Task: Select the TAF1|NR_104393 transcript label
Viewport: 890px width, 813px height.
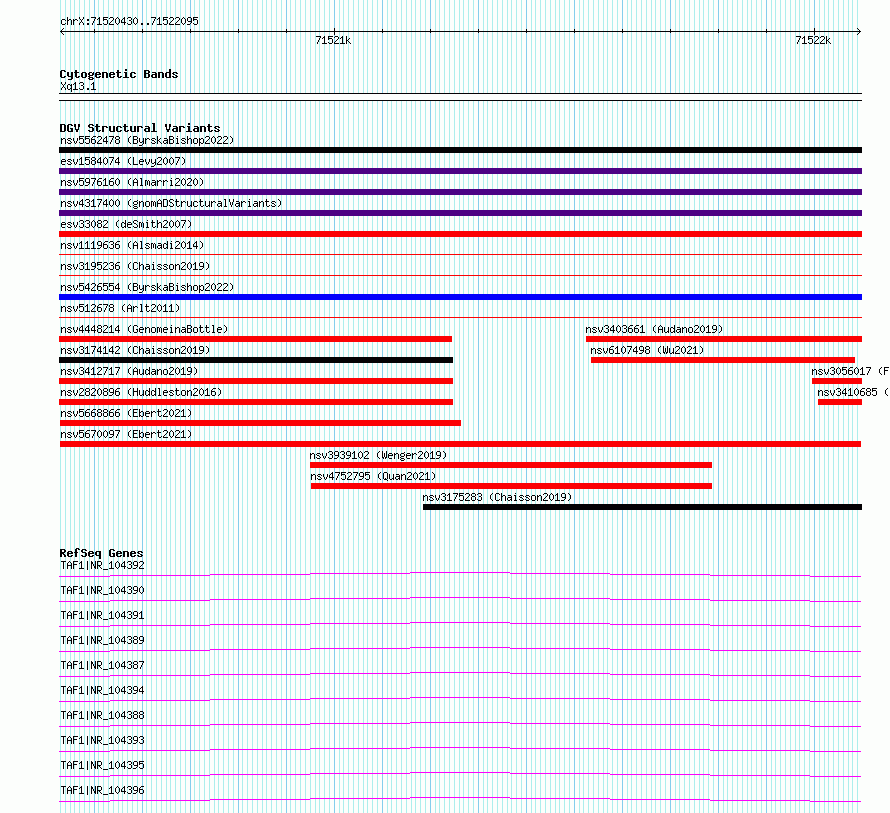Action: pos(102,740)
